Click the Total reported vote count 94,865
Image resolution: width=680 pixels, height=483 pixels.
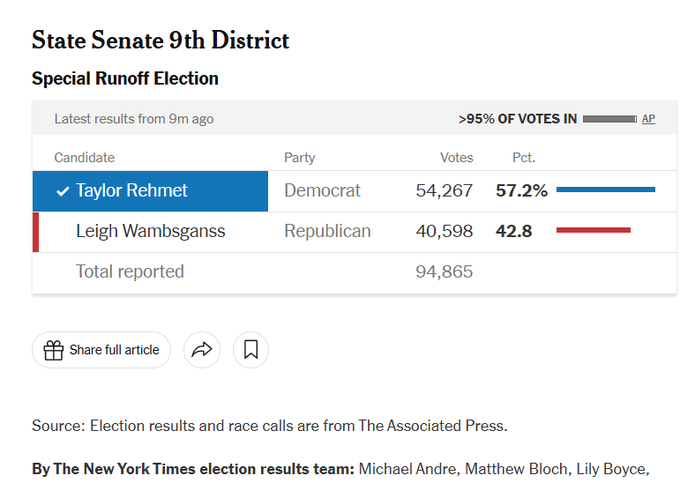pos(444,272)
